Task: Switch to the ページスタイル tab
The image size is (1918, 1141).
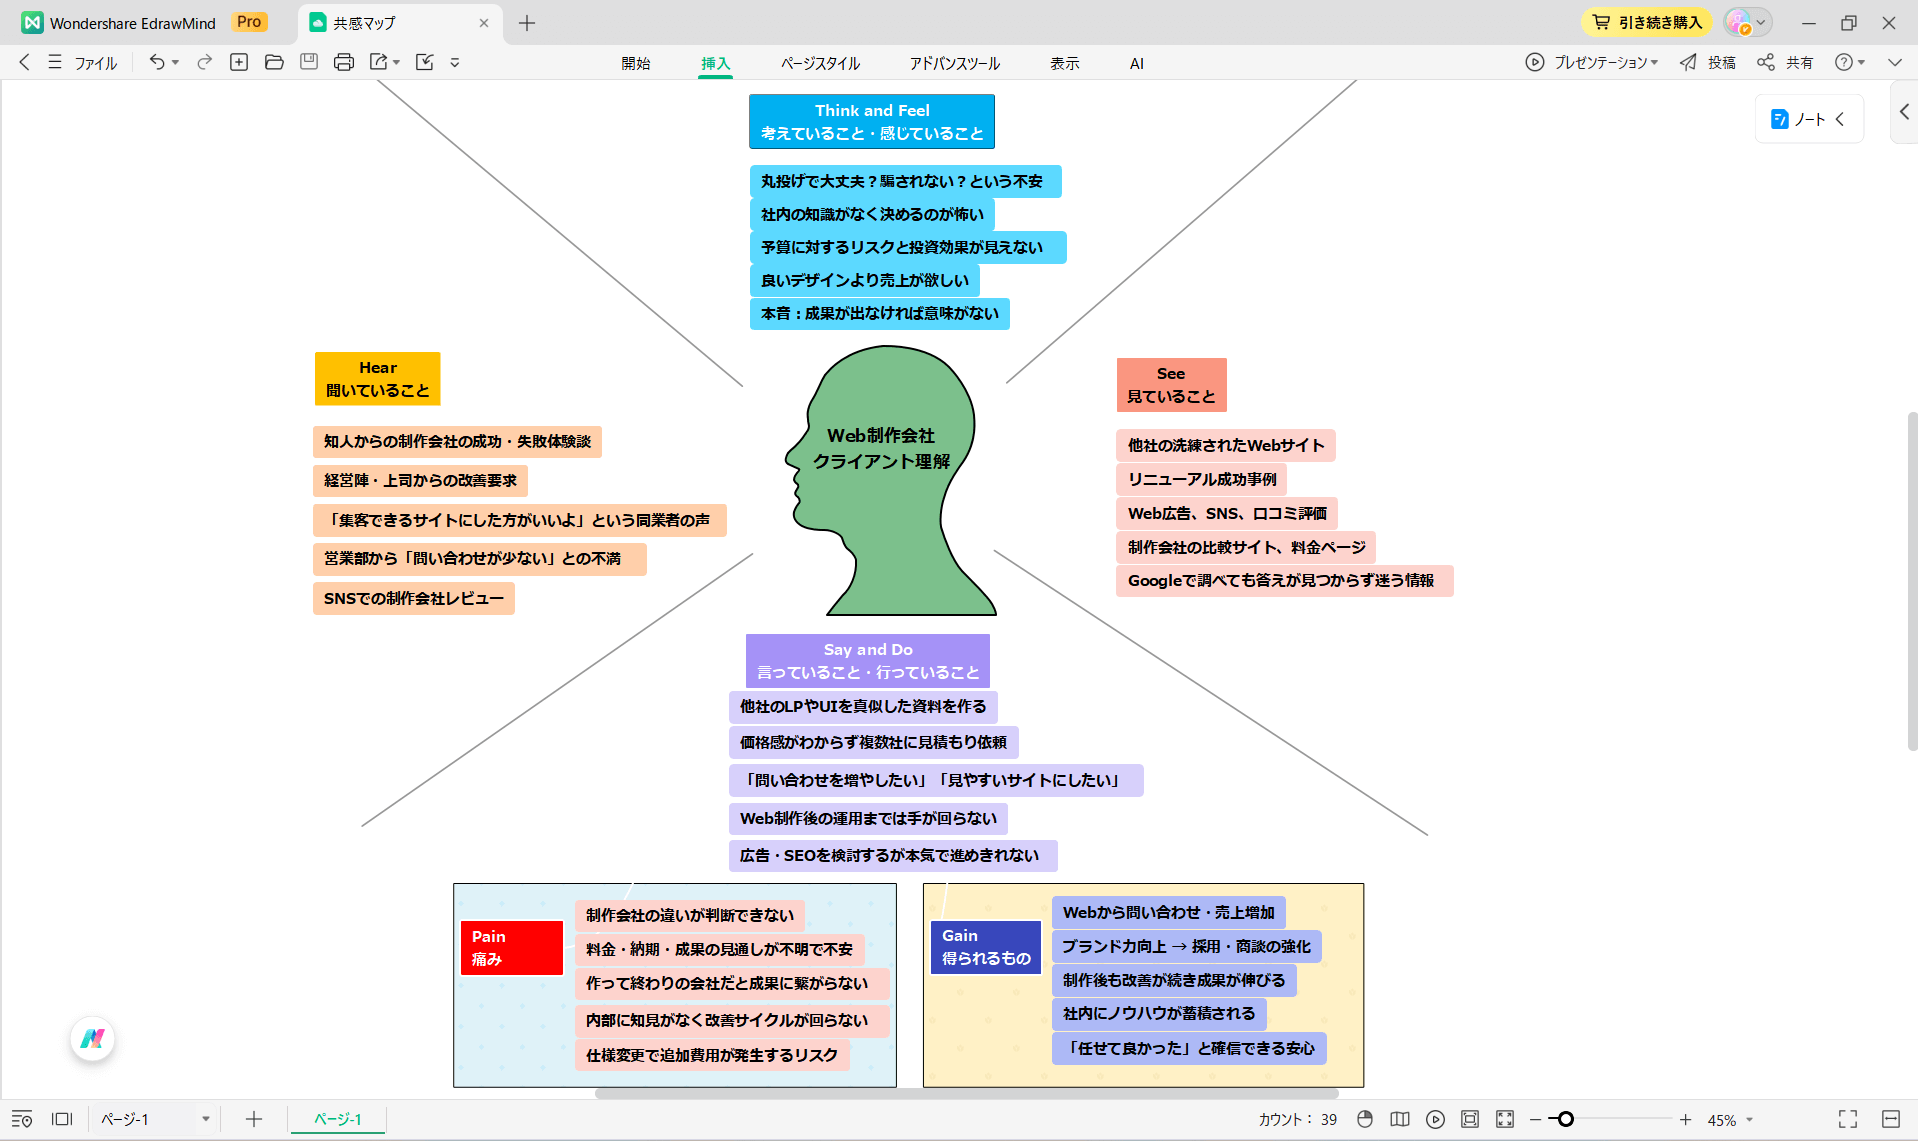Action: [x=820, y=63]
